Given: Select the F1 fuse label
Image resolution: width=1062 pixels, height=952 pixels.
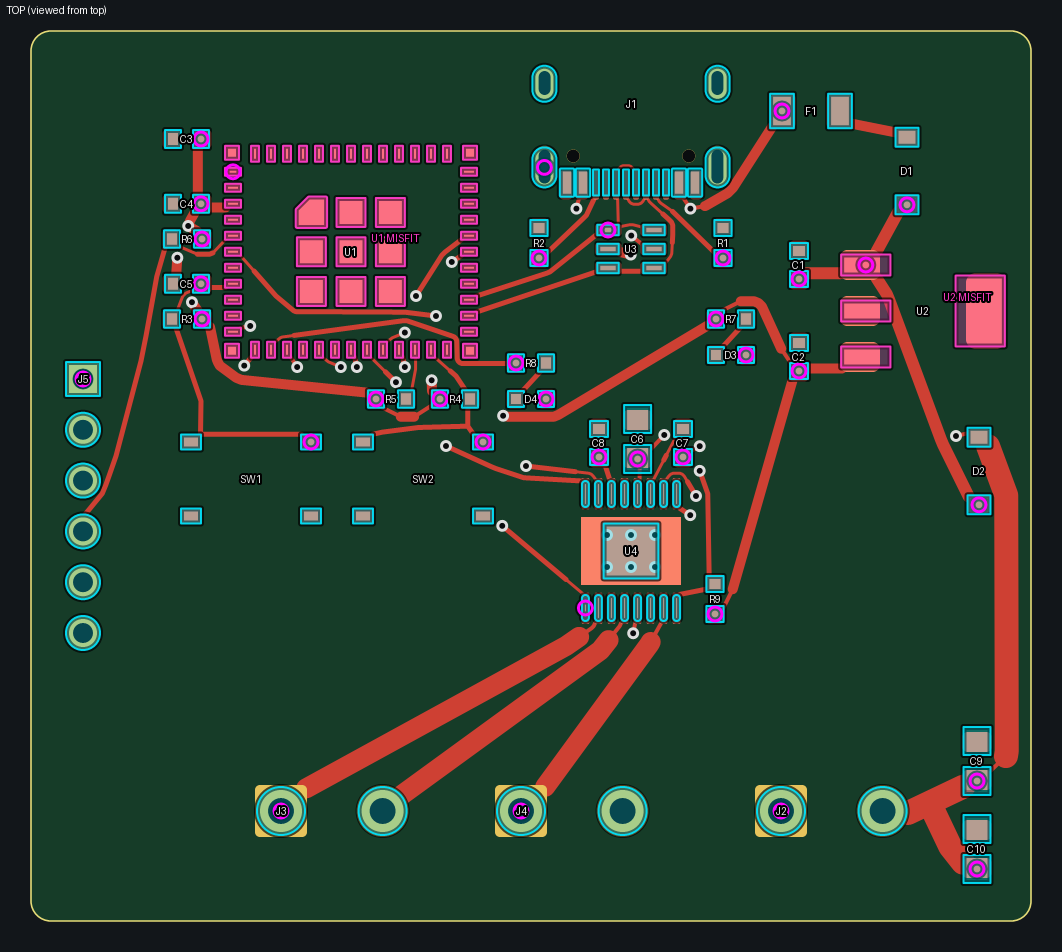Looking at the screenshot, I should (811, 112).
